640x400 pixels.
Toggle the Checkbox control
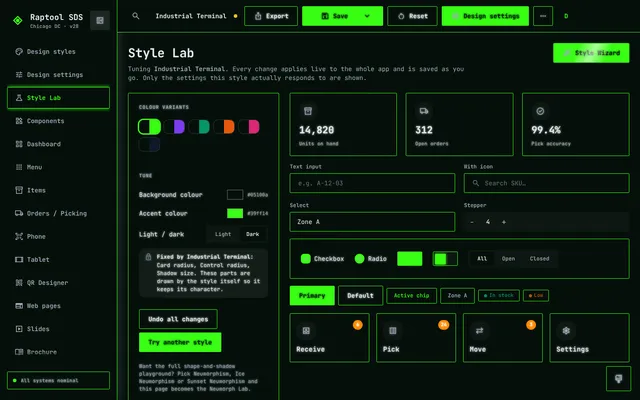[306, 258]
